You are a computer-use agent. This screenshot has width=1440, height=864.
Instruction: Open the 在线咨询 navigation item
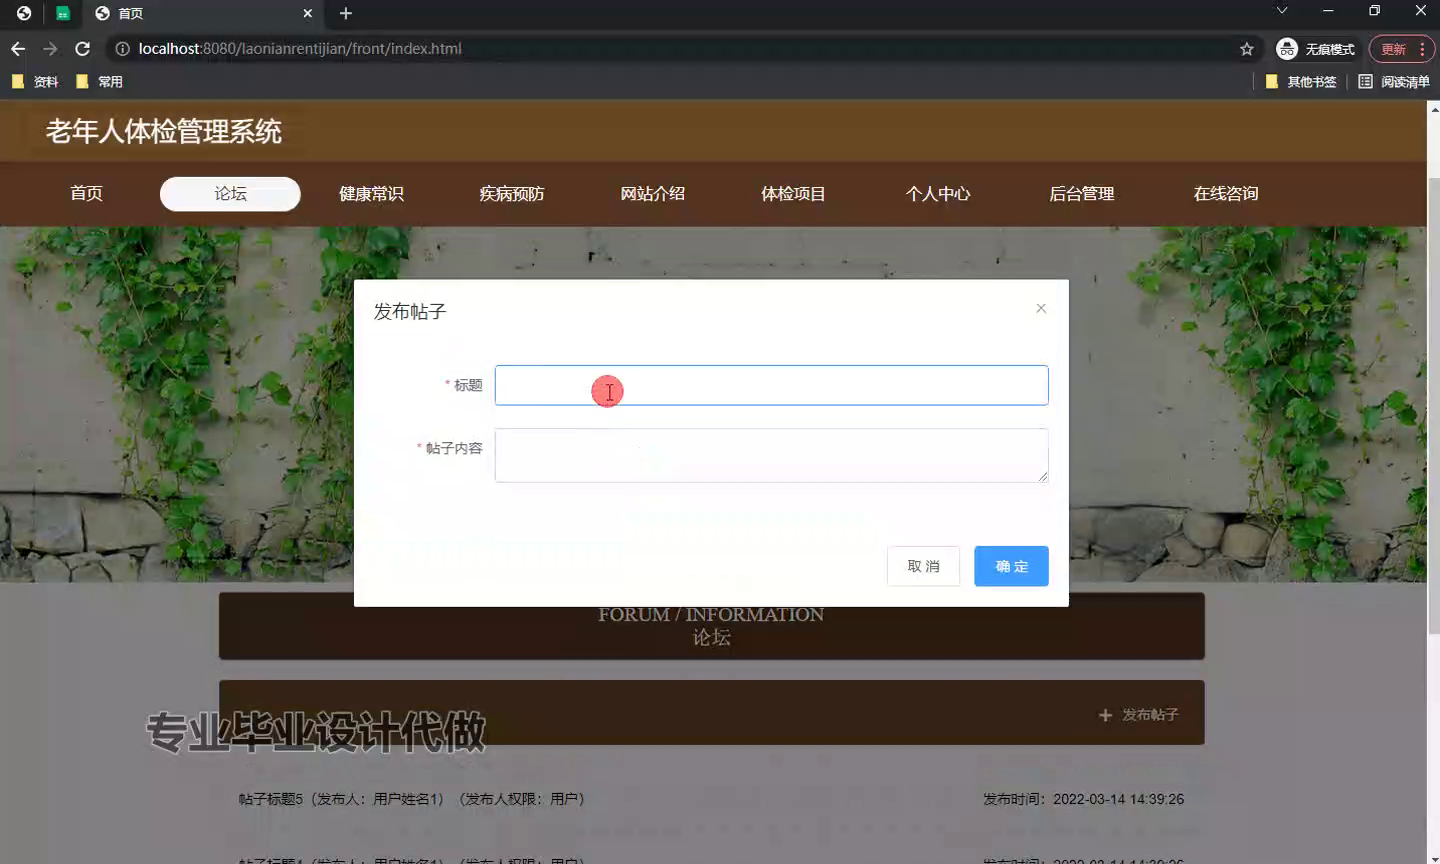pyautogui.click(x=1226, y=194)
